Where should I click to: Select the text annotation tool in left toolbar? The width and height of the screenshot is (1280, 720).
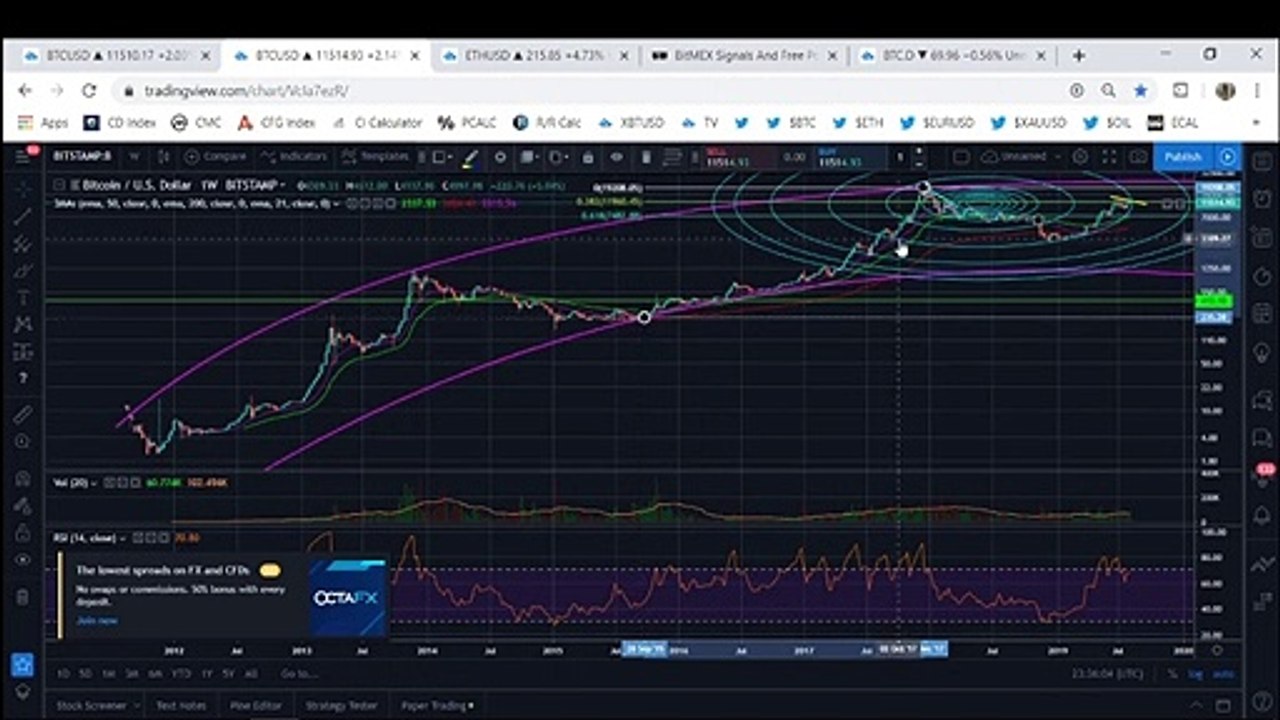(x=22, y=299)
